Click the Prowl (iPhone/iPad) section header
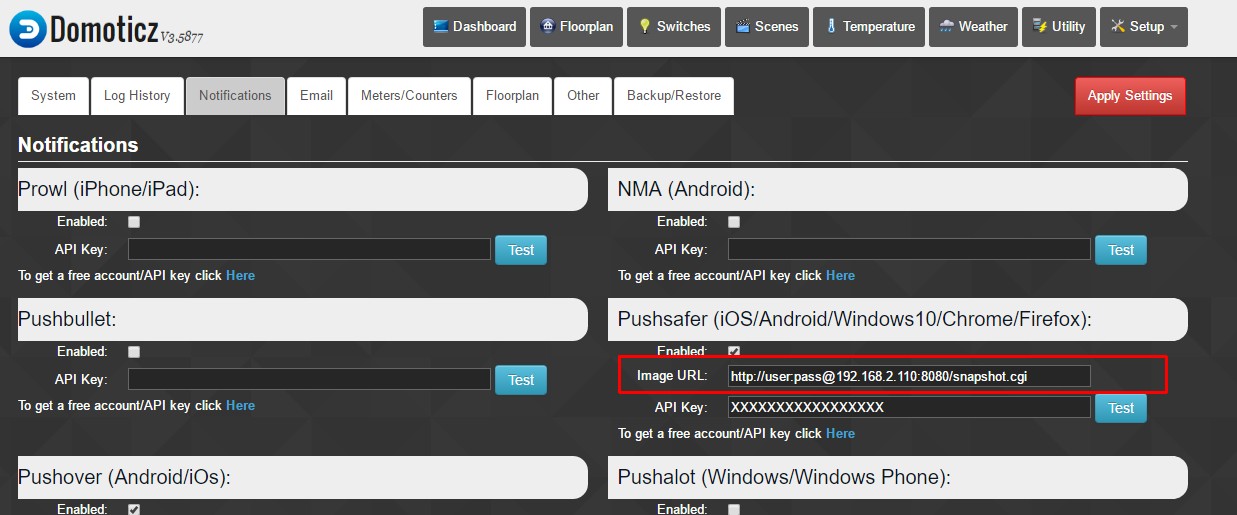 pyautogui.click(x=303, y=189)
